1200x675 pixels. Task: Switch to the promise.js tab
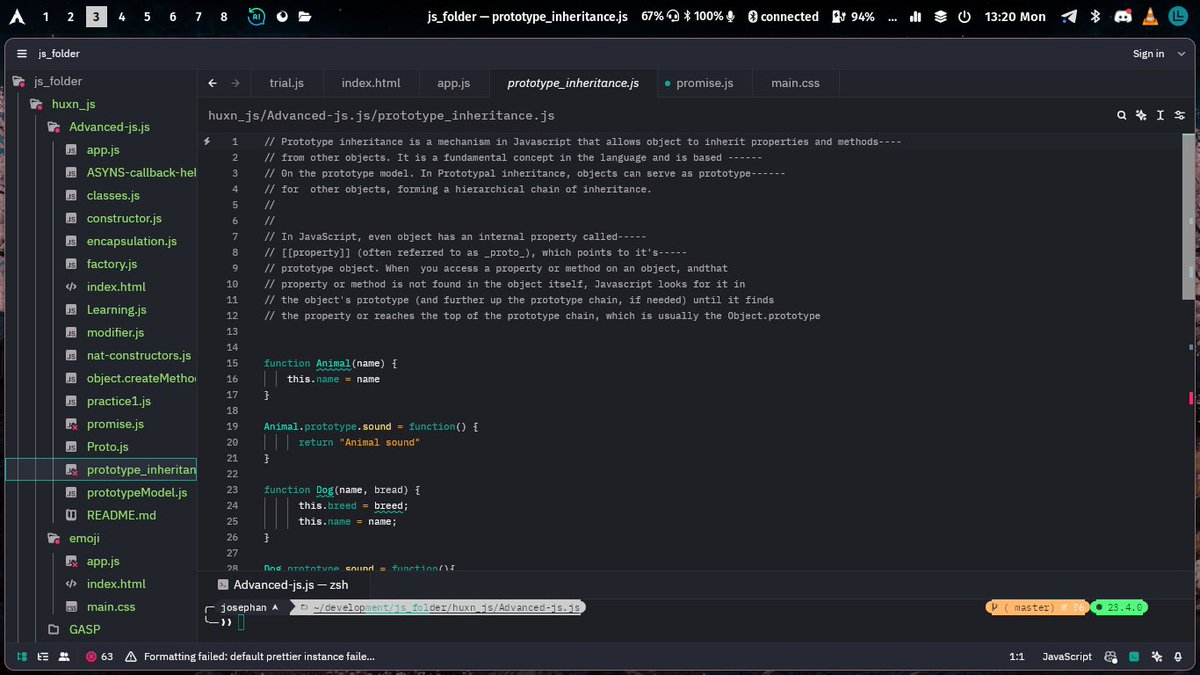(704, 83)
